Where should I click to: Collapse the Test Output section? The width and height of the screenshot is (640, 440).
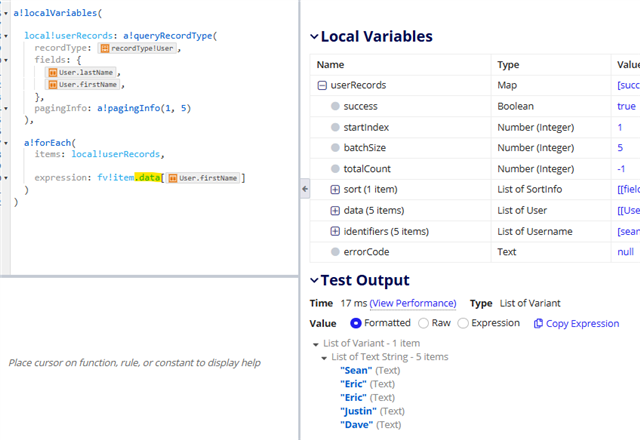click(313, 281)
